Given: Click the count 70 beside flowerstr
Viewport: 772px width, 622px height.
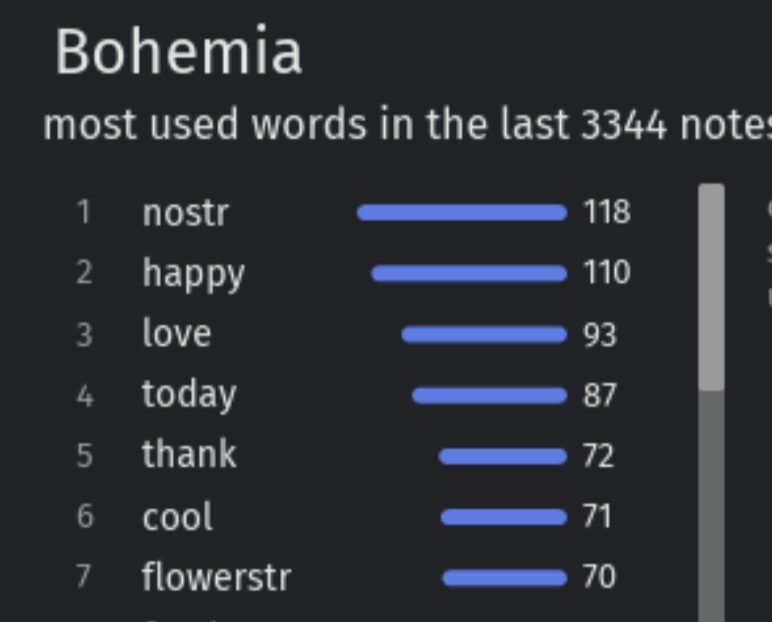Looking at the screenshot, I should coord(599,577).
